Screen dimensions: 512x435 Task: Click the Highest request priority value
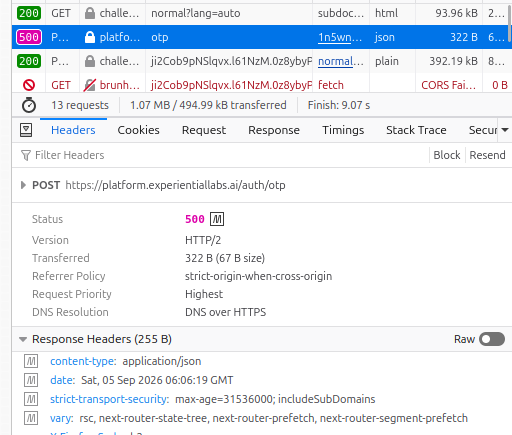click(x=204, y=294)
